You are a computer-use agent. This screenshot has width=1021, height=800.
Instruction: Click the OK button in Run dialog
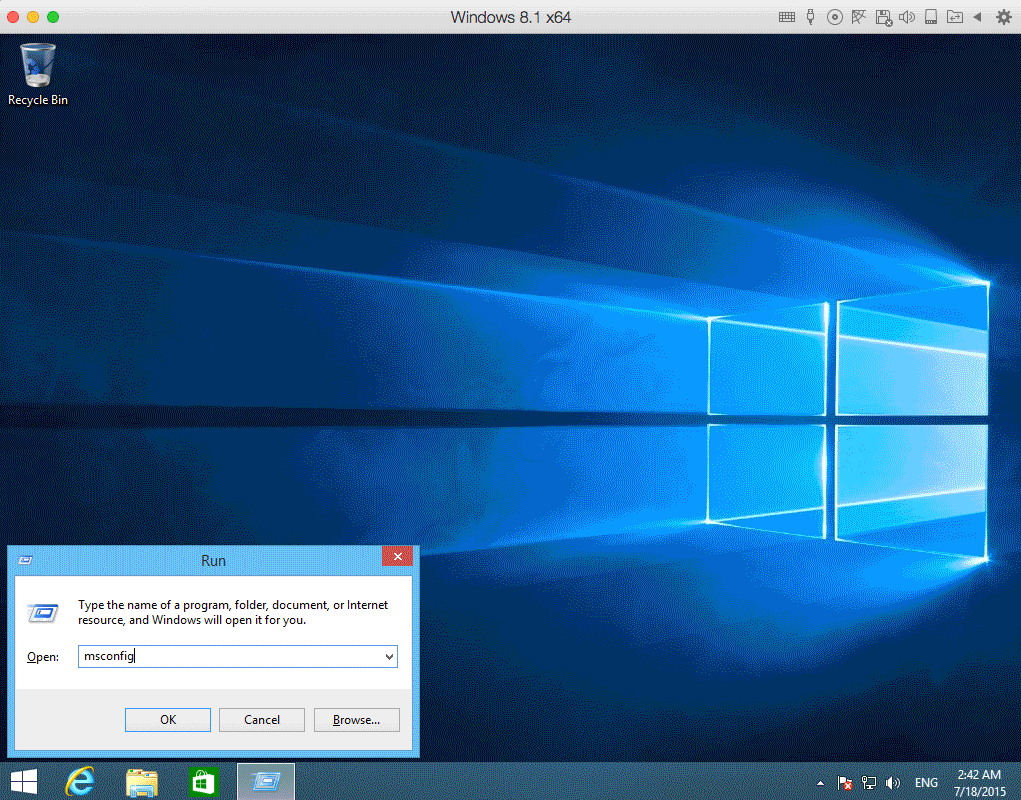pyautogui.click(x=168, y=720)
